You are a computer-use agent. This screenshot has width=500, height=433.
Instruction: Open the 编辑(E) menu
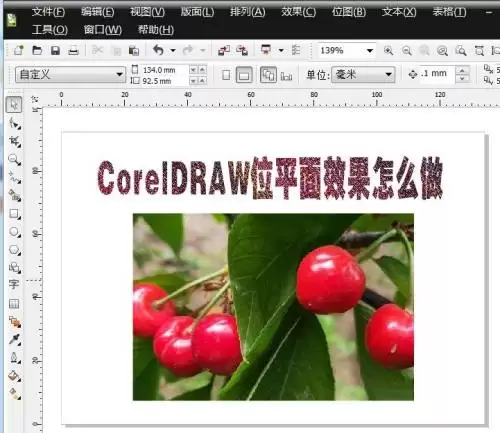pos(98,12)
